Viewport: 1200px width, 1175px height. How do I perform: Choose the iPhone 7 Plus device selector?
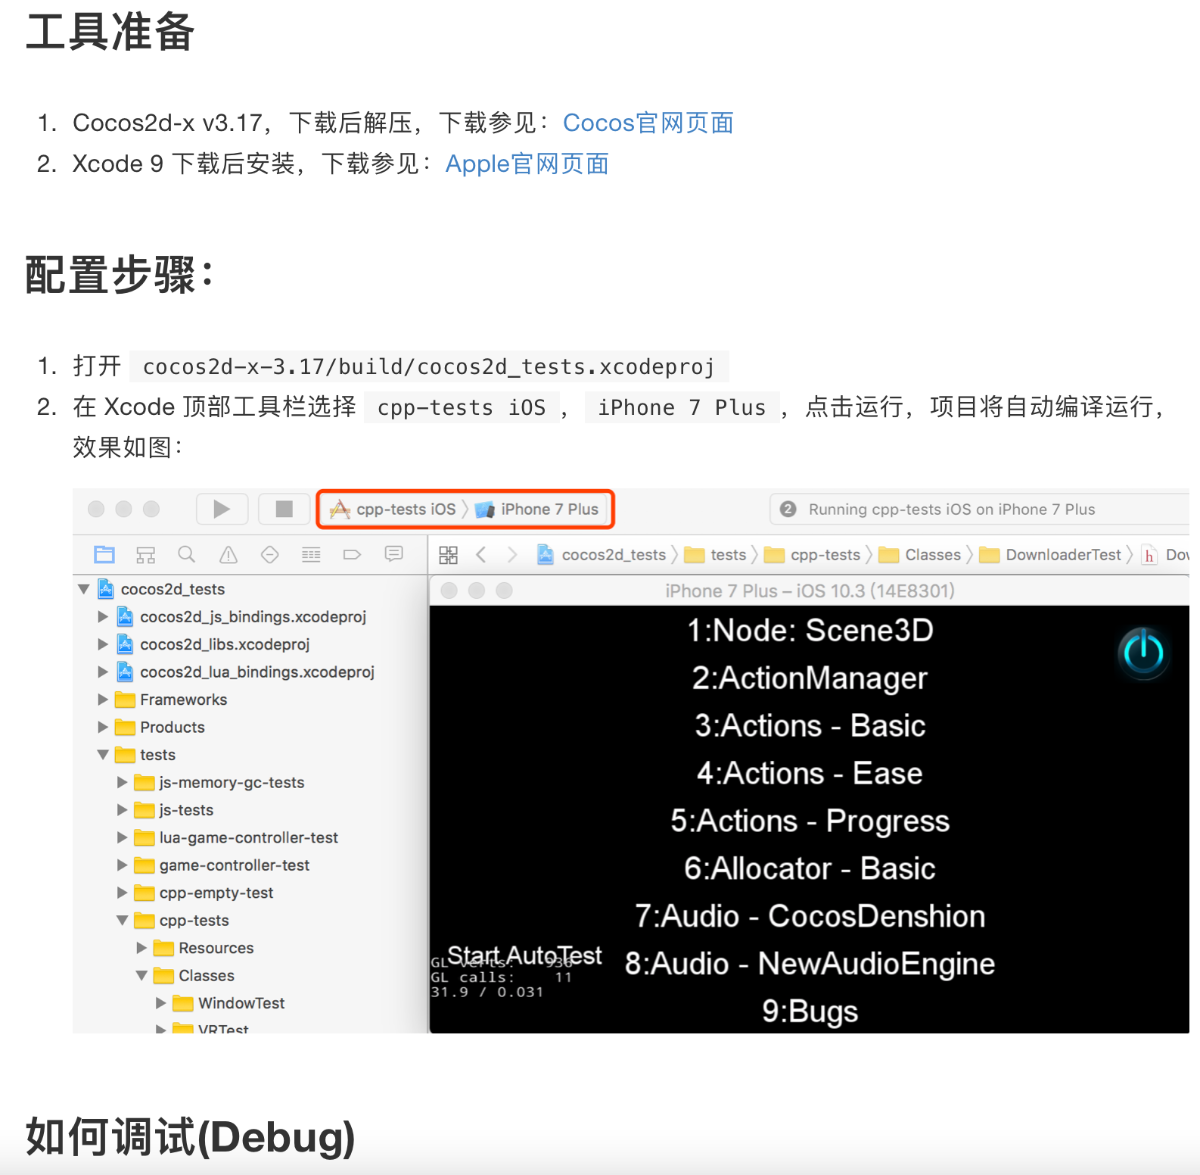[537, 509]
